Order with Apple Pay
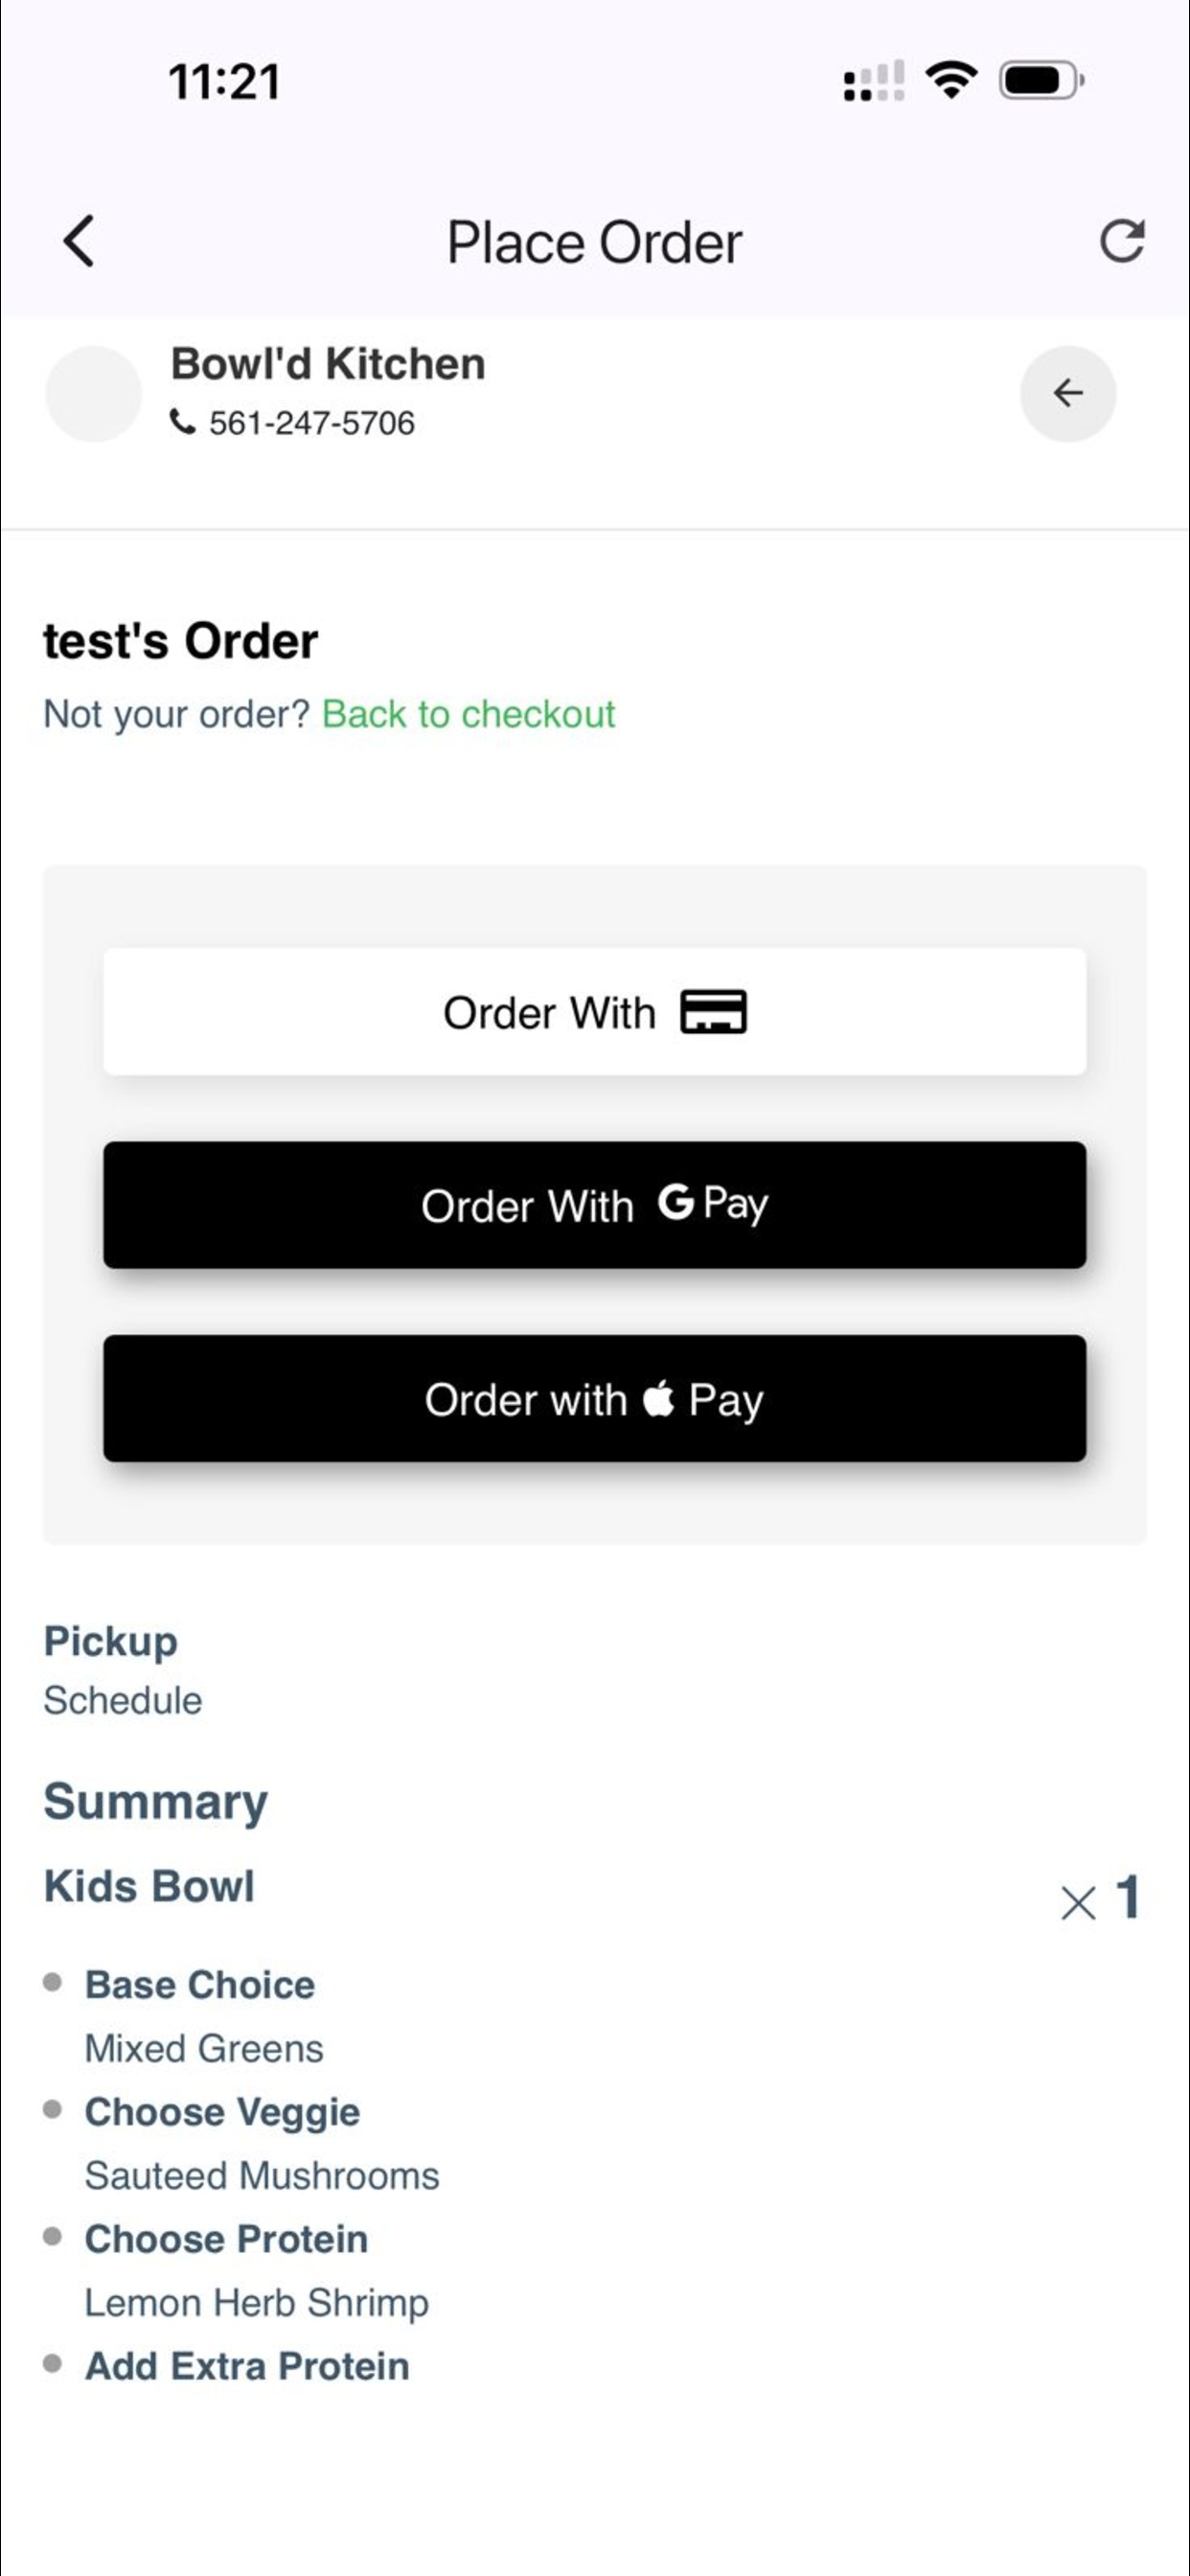 594,1398
